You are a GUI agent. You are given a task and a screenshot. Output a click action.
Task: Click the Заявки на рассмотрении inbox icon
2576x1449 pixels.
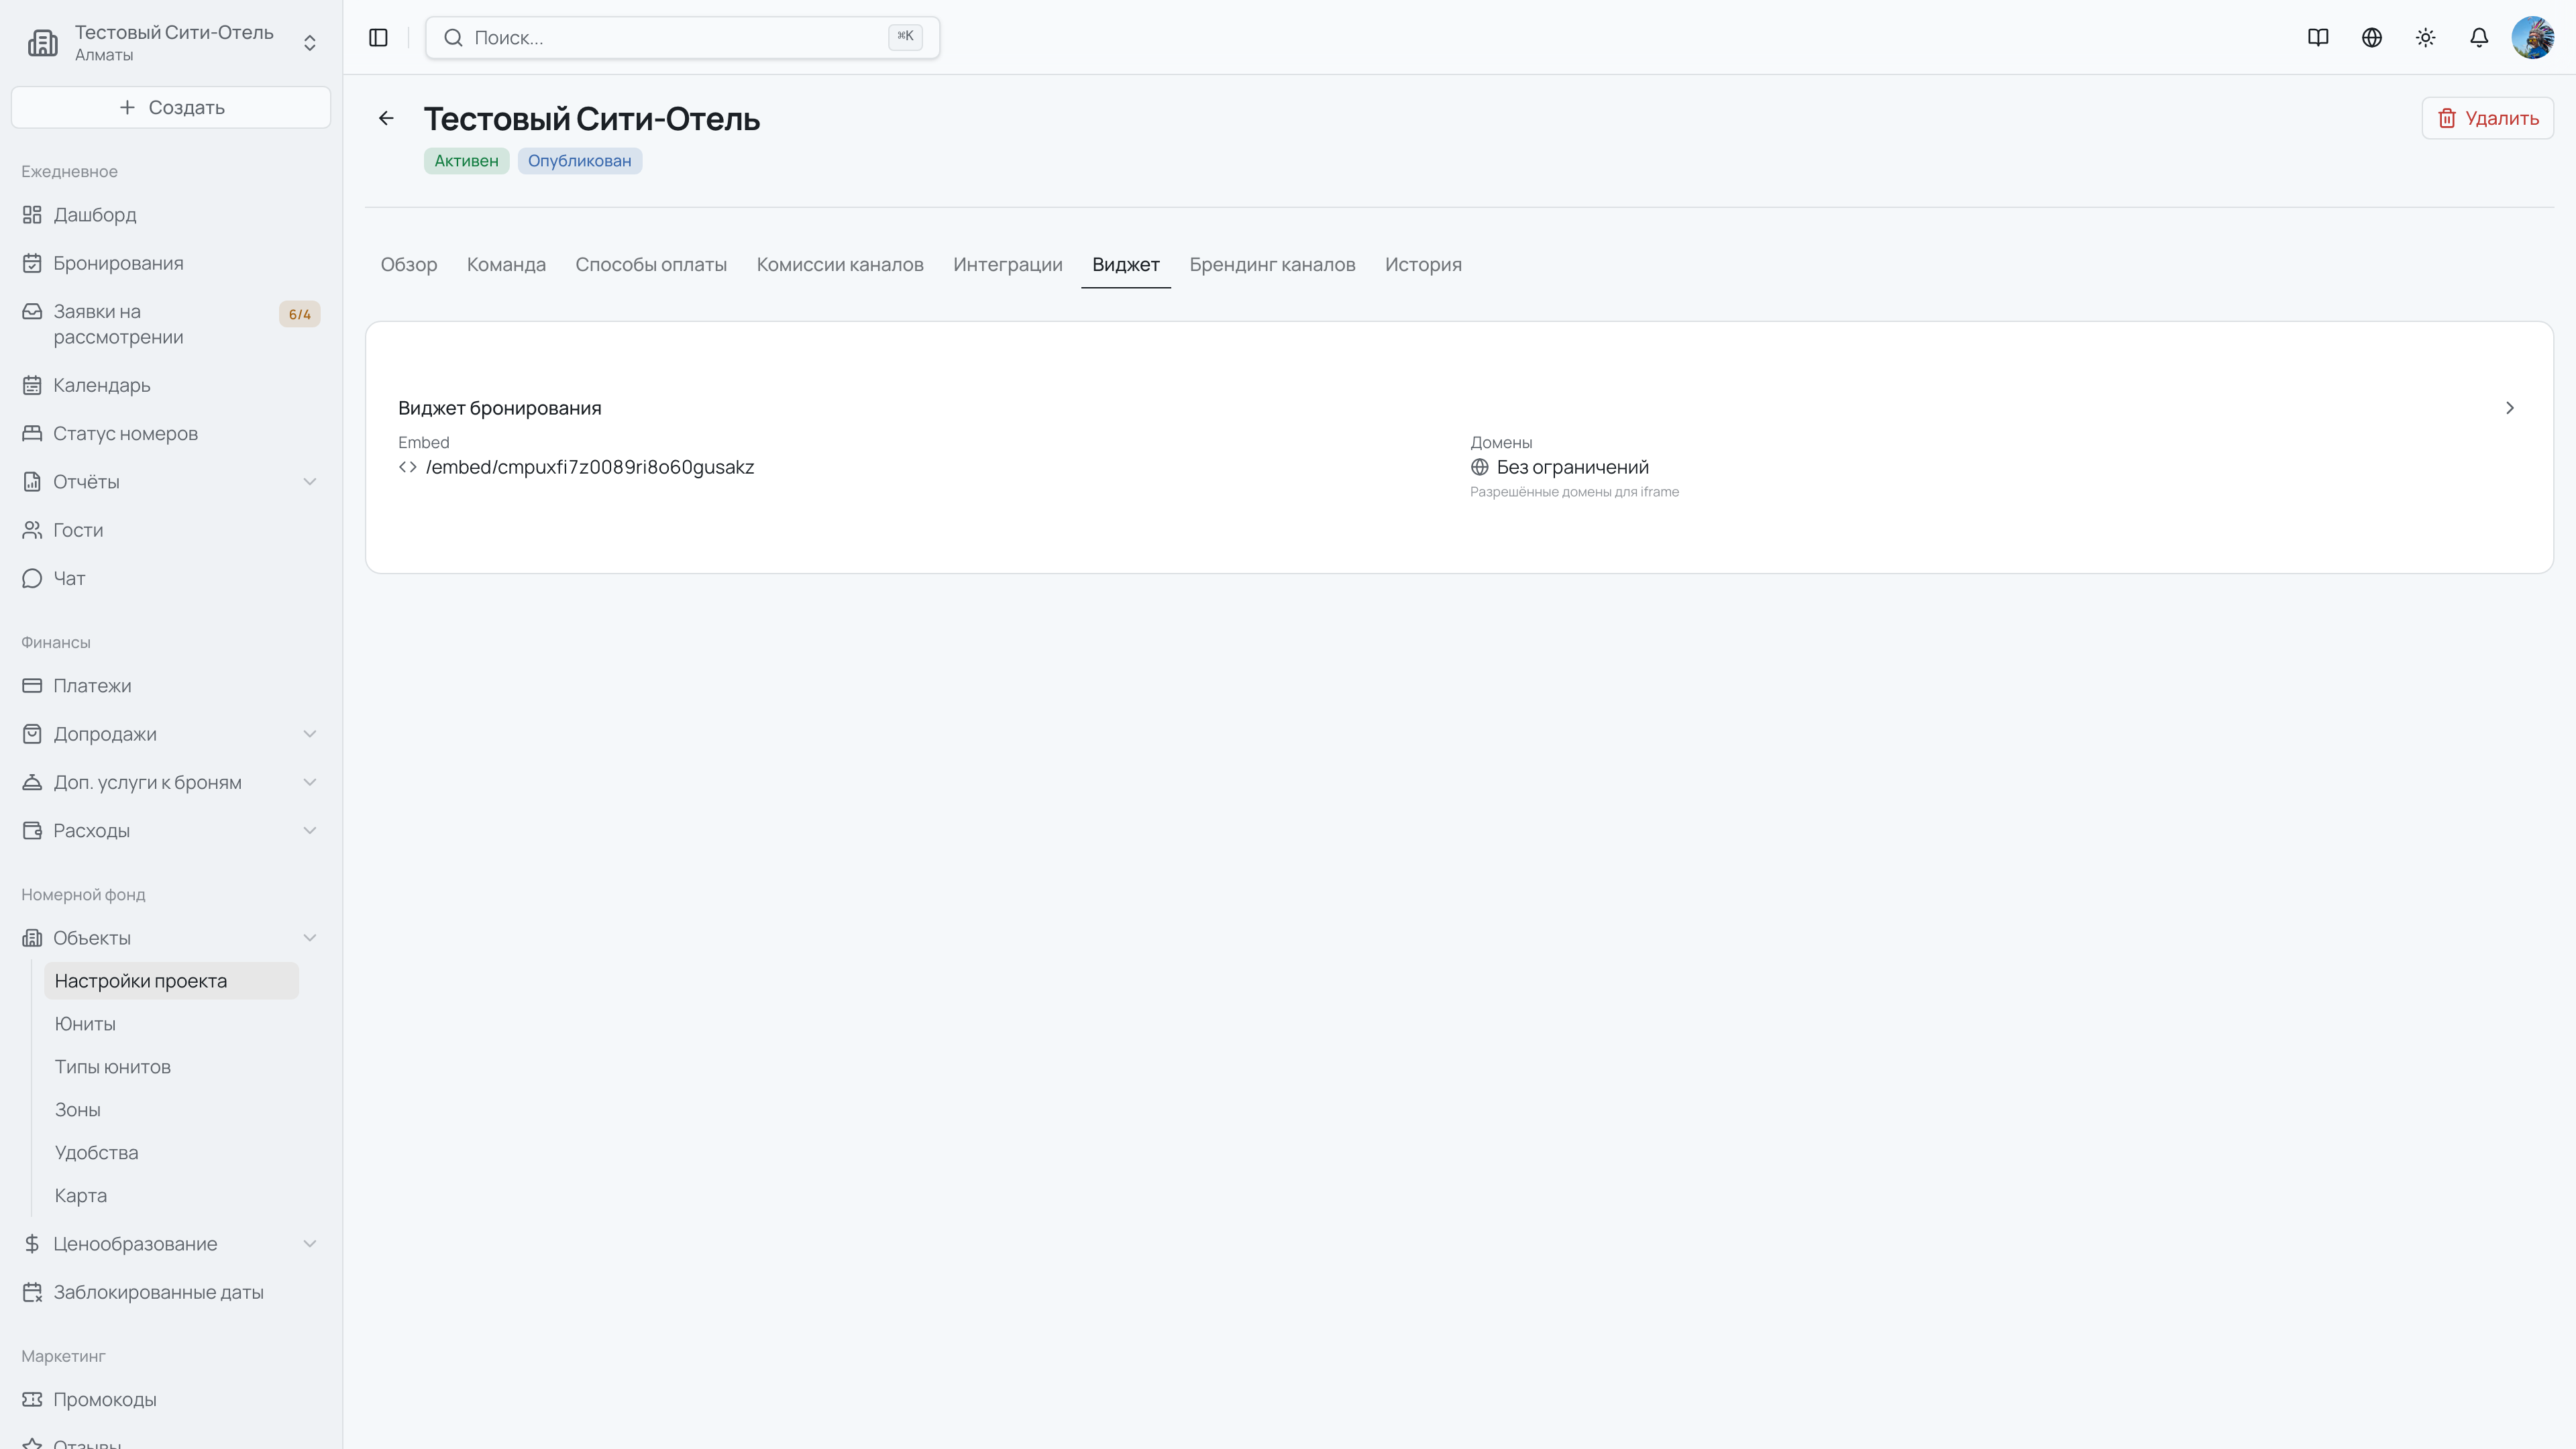tap(32, 312)
